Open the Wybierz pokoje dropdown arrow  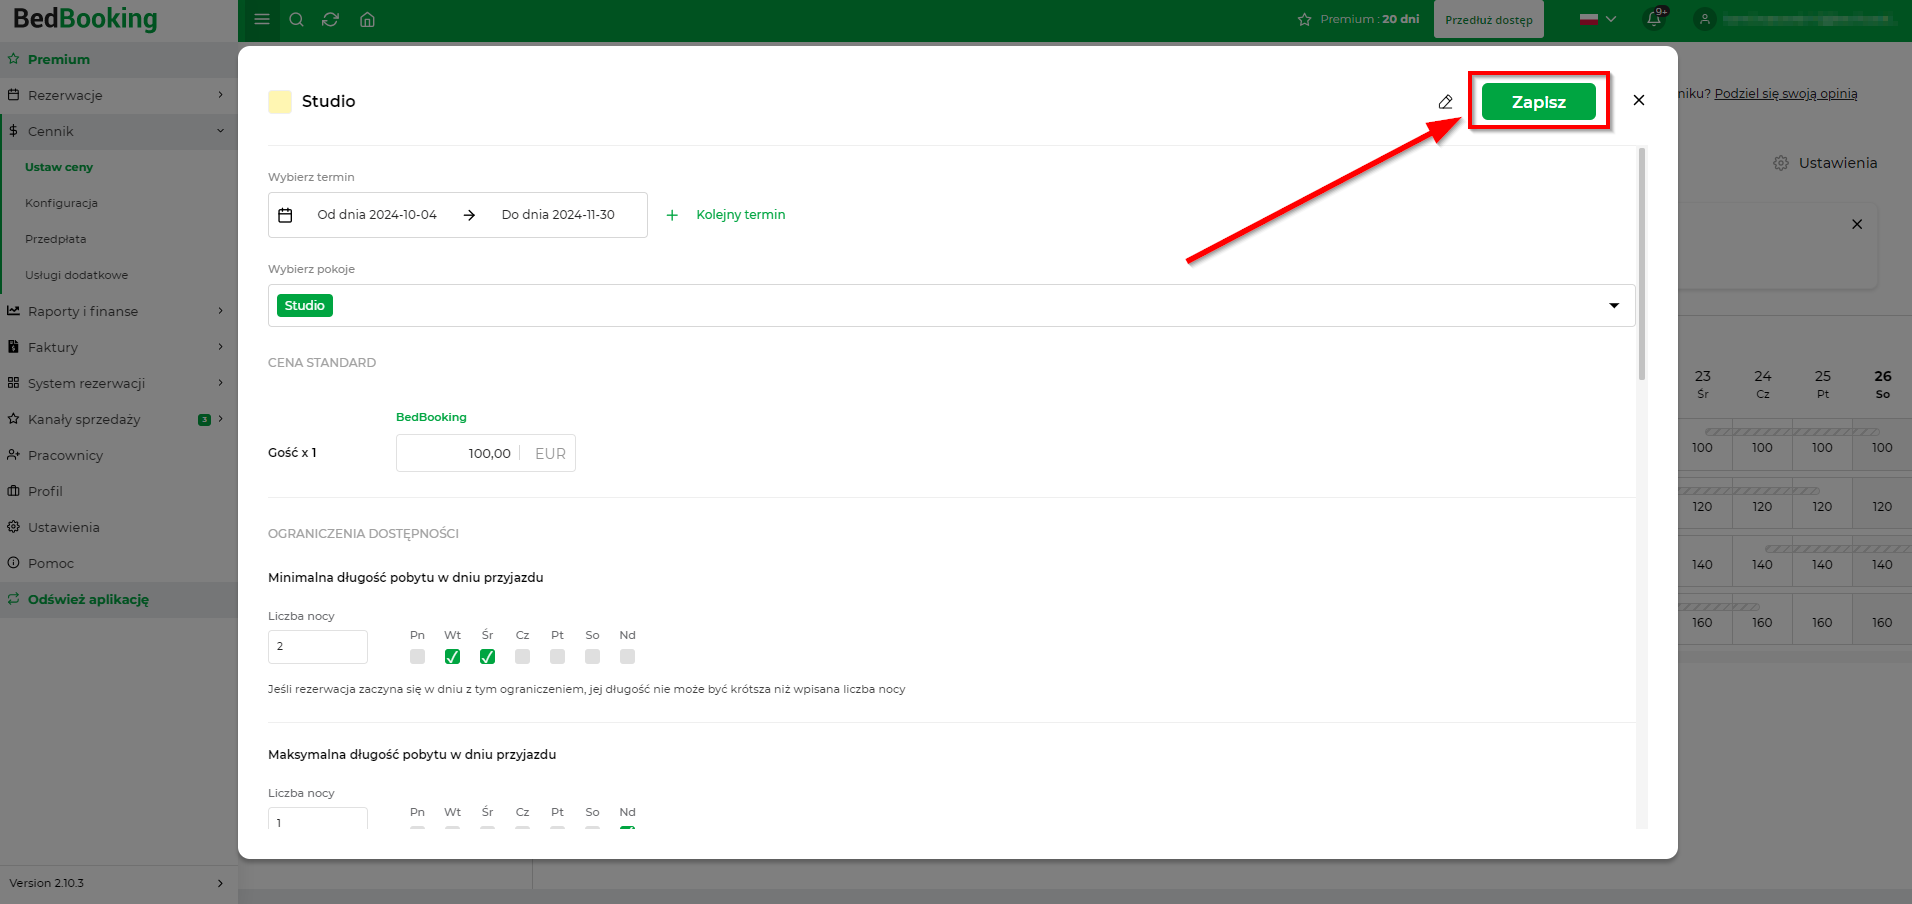coord(1614,306)
